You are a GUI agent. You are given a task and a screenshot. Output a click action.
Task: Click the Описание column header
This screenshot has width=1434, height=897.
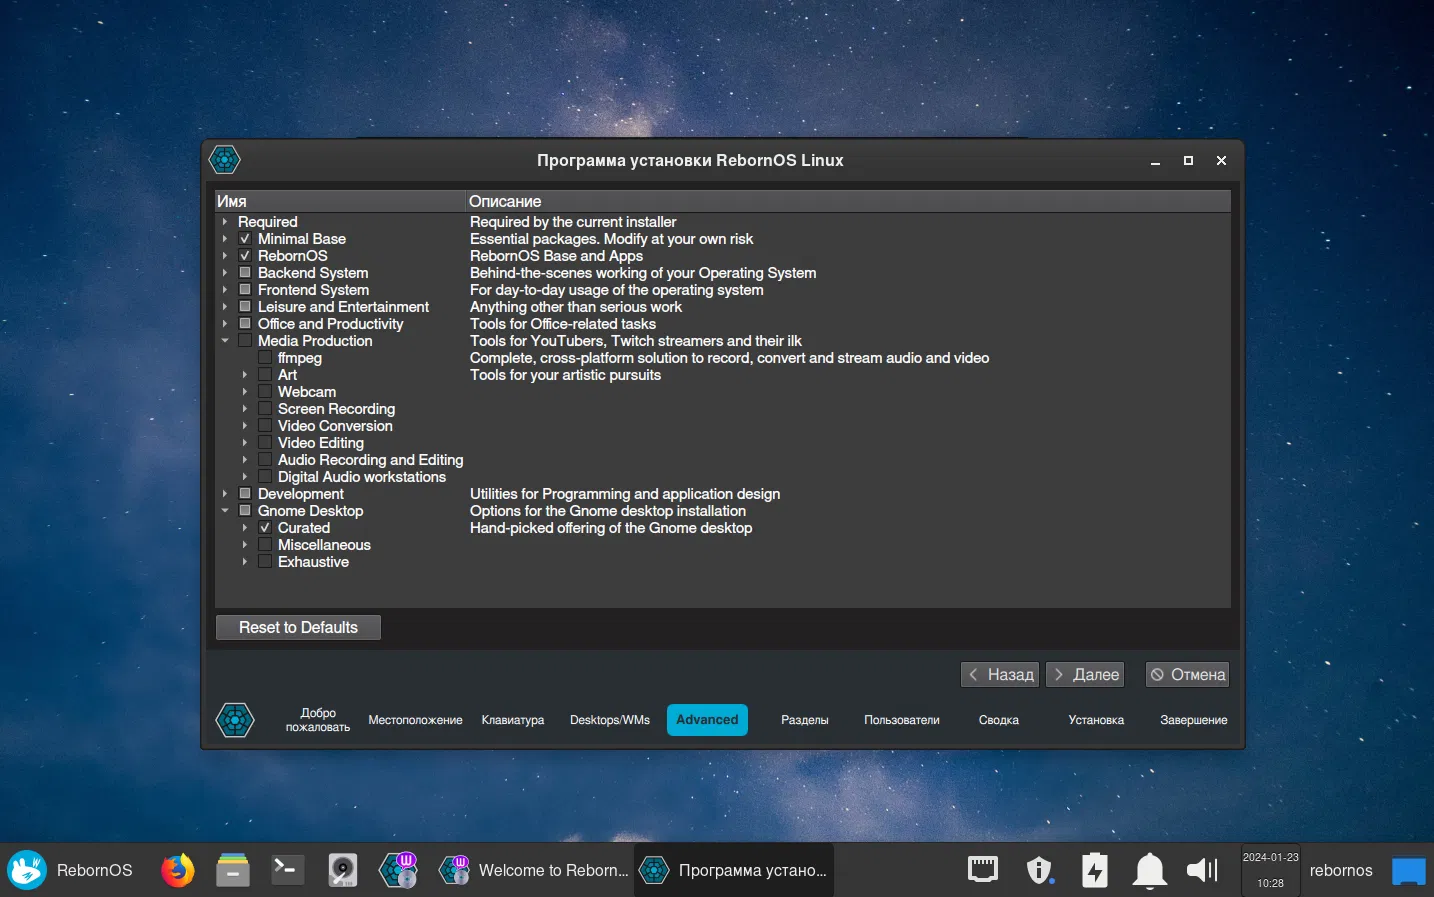coord(848,201)
